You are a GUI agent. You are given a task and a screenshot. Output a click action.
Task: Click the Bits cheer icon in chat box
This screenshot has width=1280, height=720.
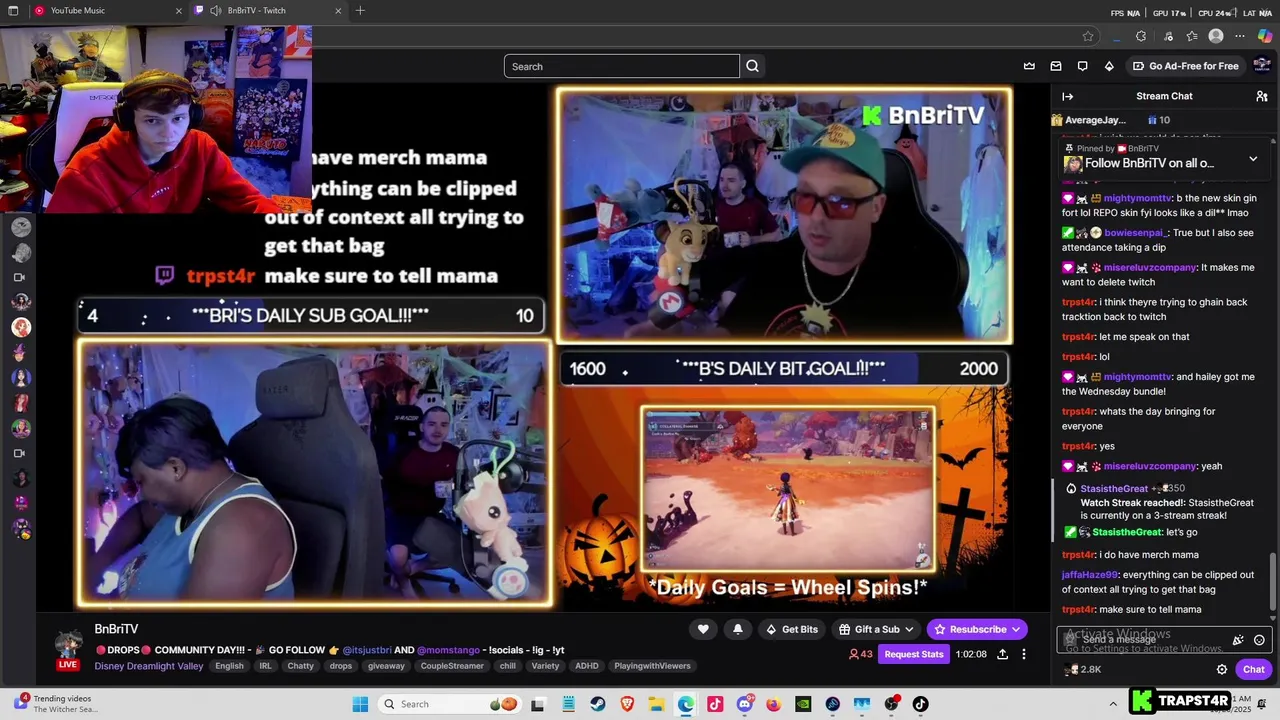coord(1238,640)
